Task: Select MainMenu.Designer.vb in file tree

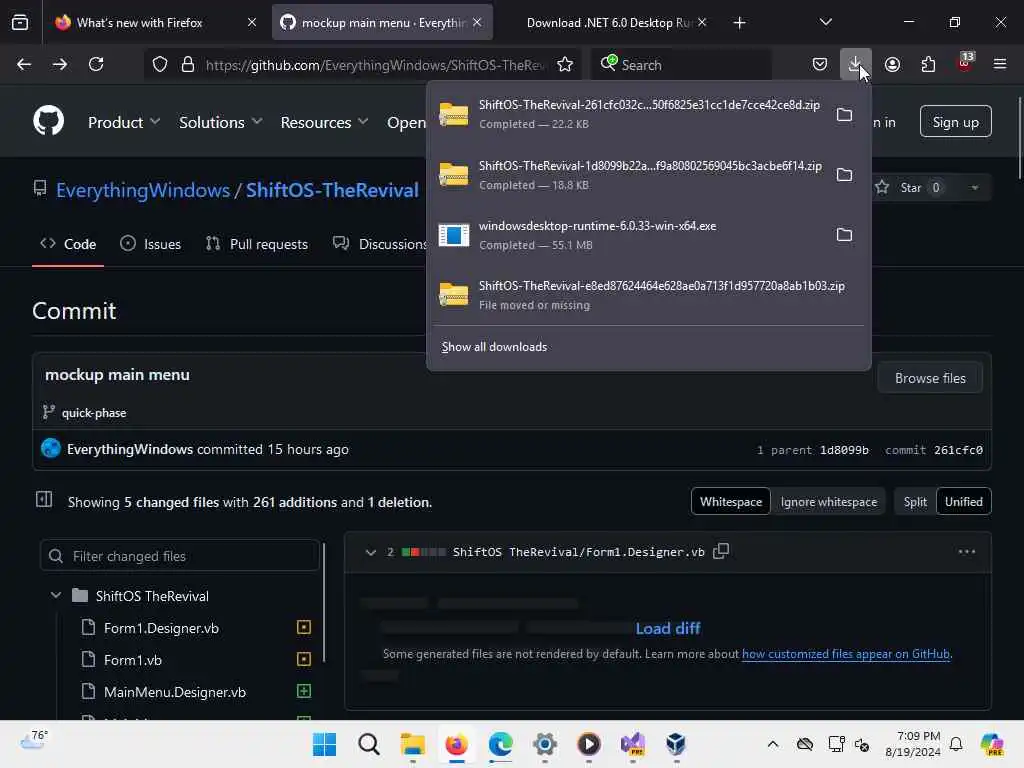Action: 174,692
